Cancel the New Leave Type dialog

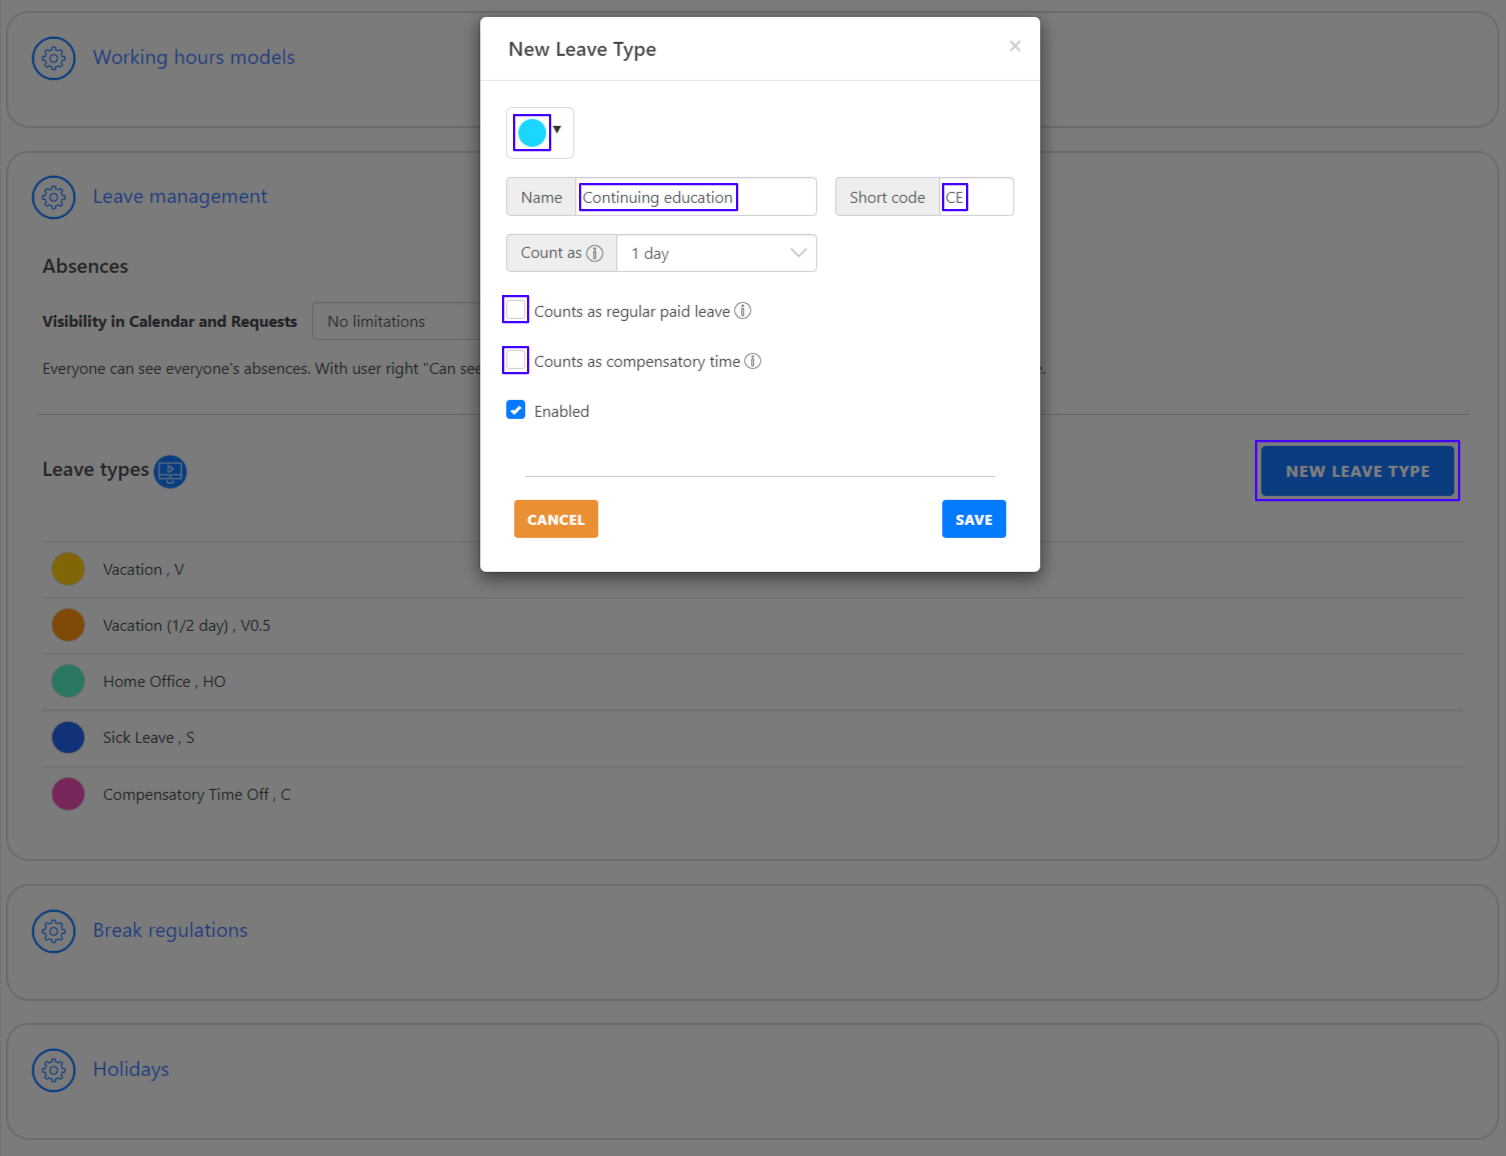(x=555, y=518)
